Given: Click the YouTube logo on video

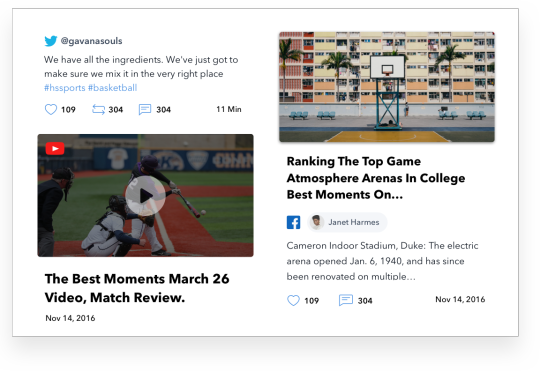Looking at the screenshot, I should click(55, 148).
